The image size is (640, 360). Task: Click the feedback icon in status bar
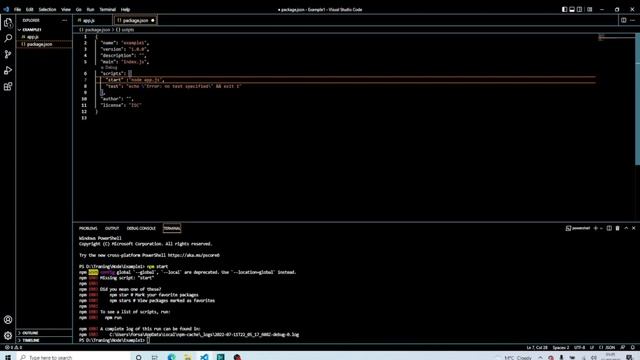pos(623,347)
